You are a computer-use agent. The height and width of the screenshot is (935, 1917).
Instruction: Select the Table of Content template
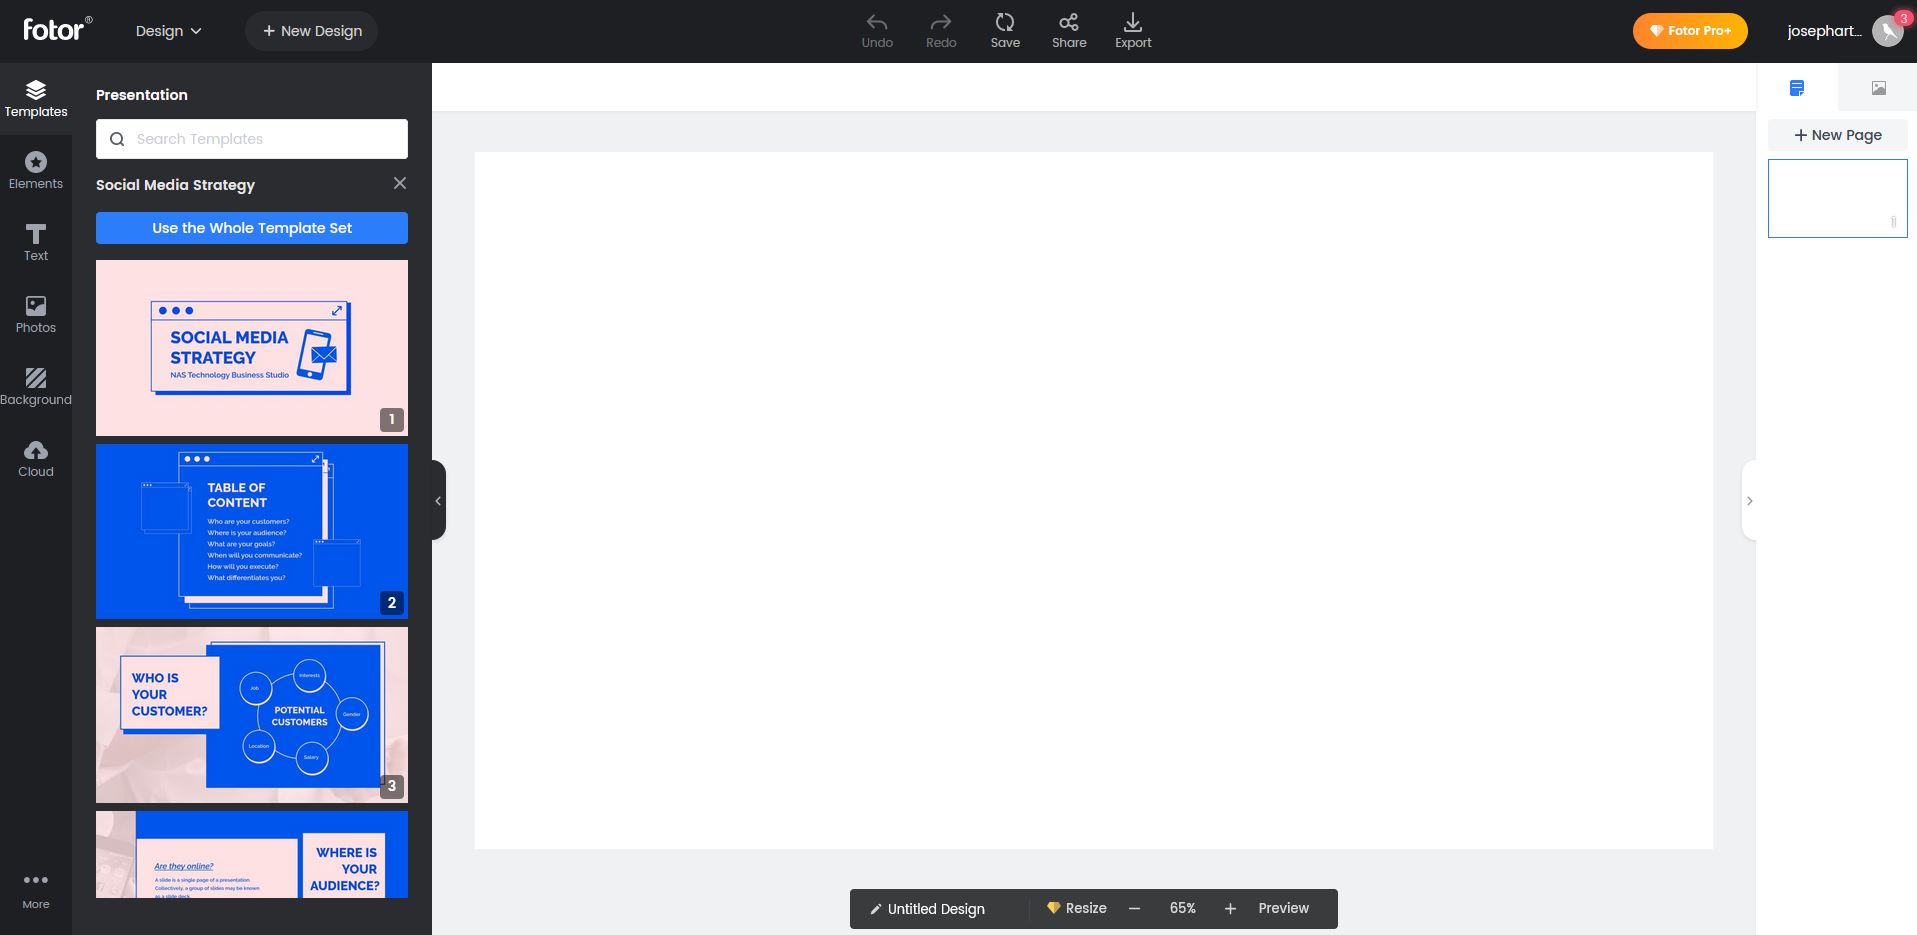coord(252,531)
